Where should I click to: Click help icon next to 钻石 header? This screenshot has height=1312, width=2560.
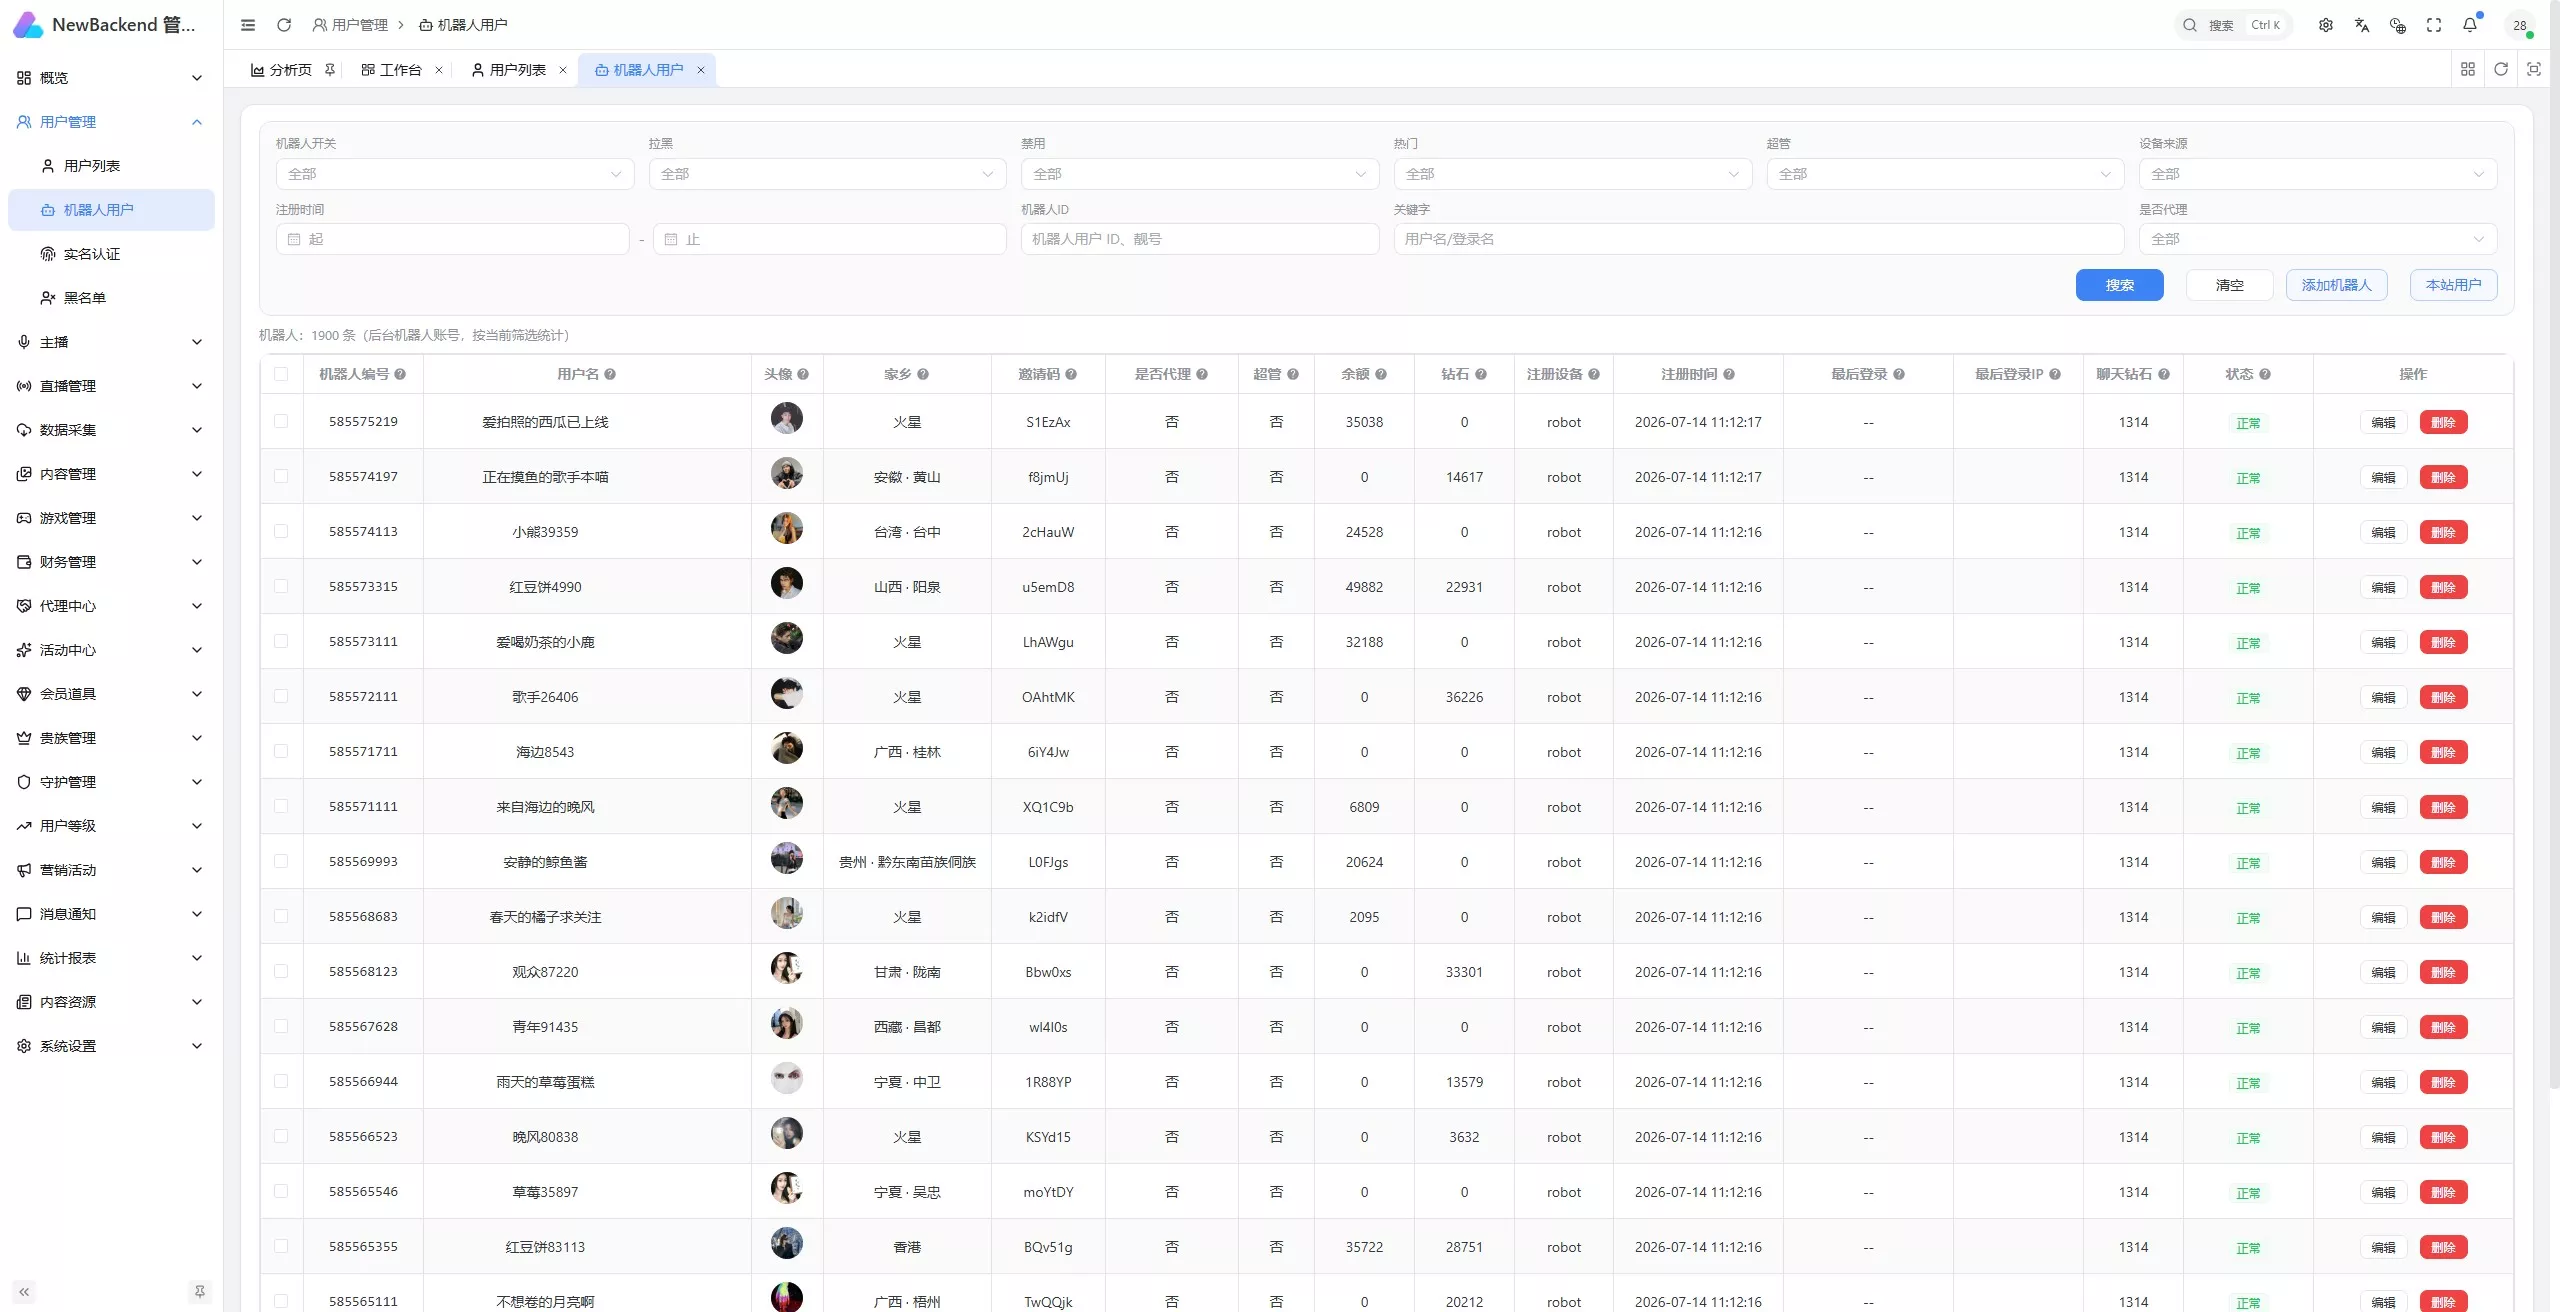click(1481, 374)
